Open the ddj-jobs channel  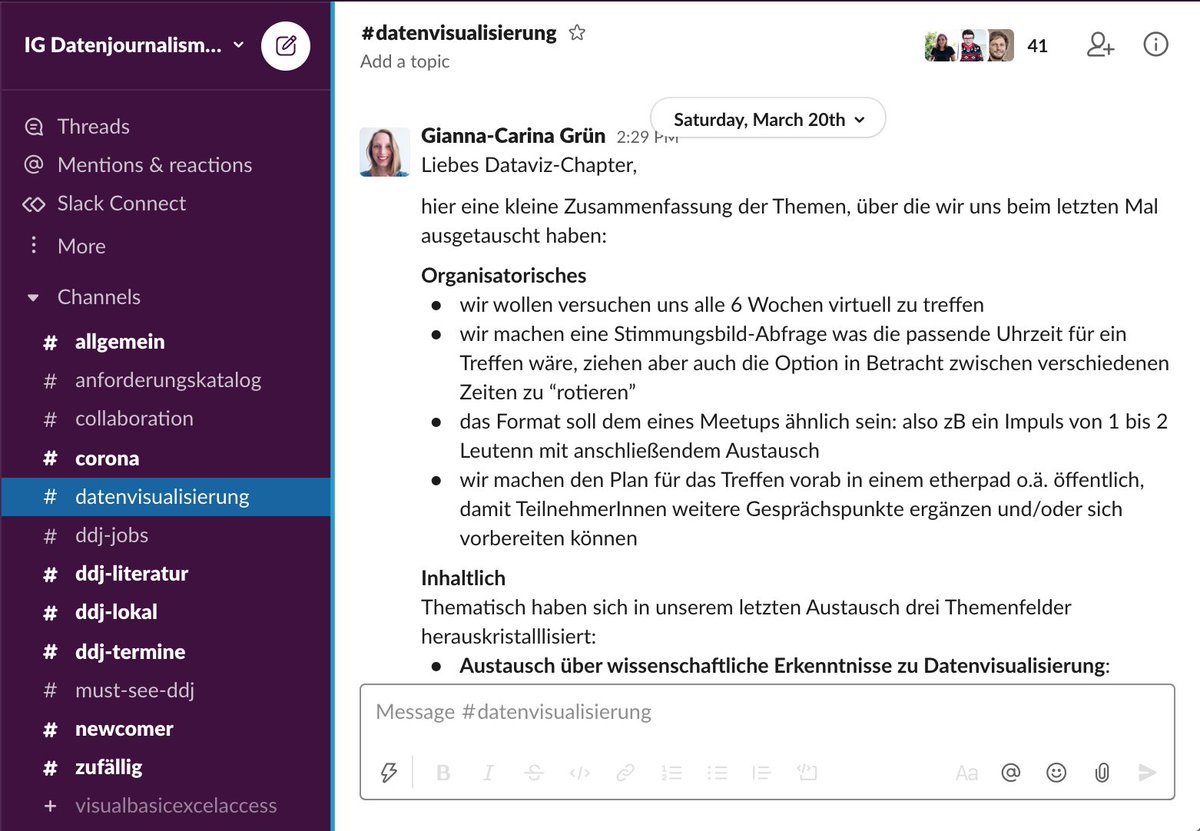point(111,535)
